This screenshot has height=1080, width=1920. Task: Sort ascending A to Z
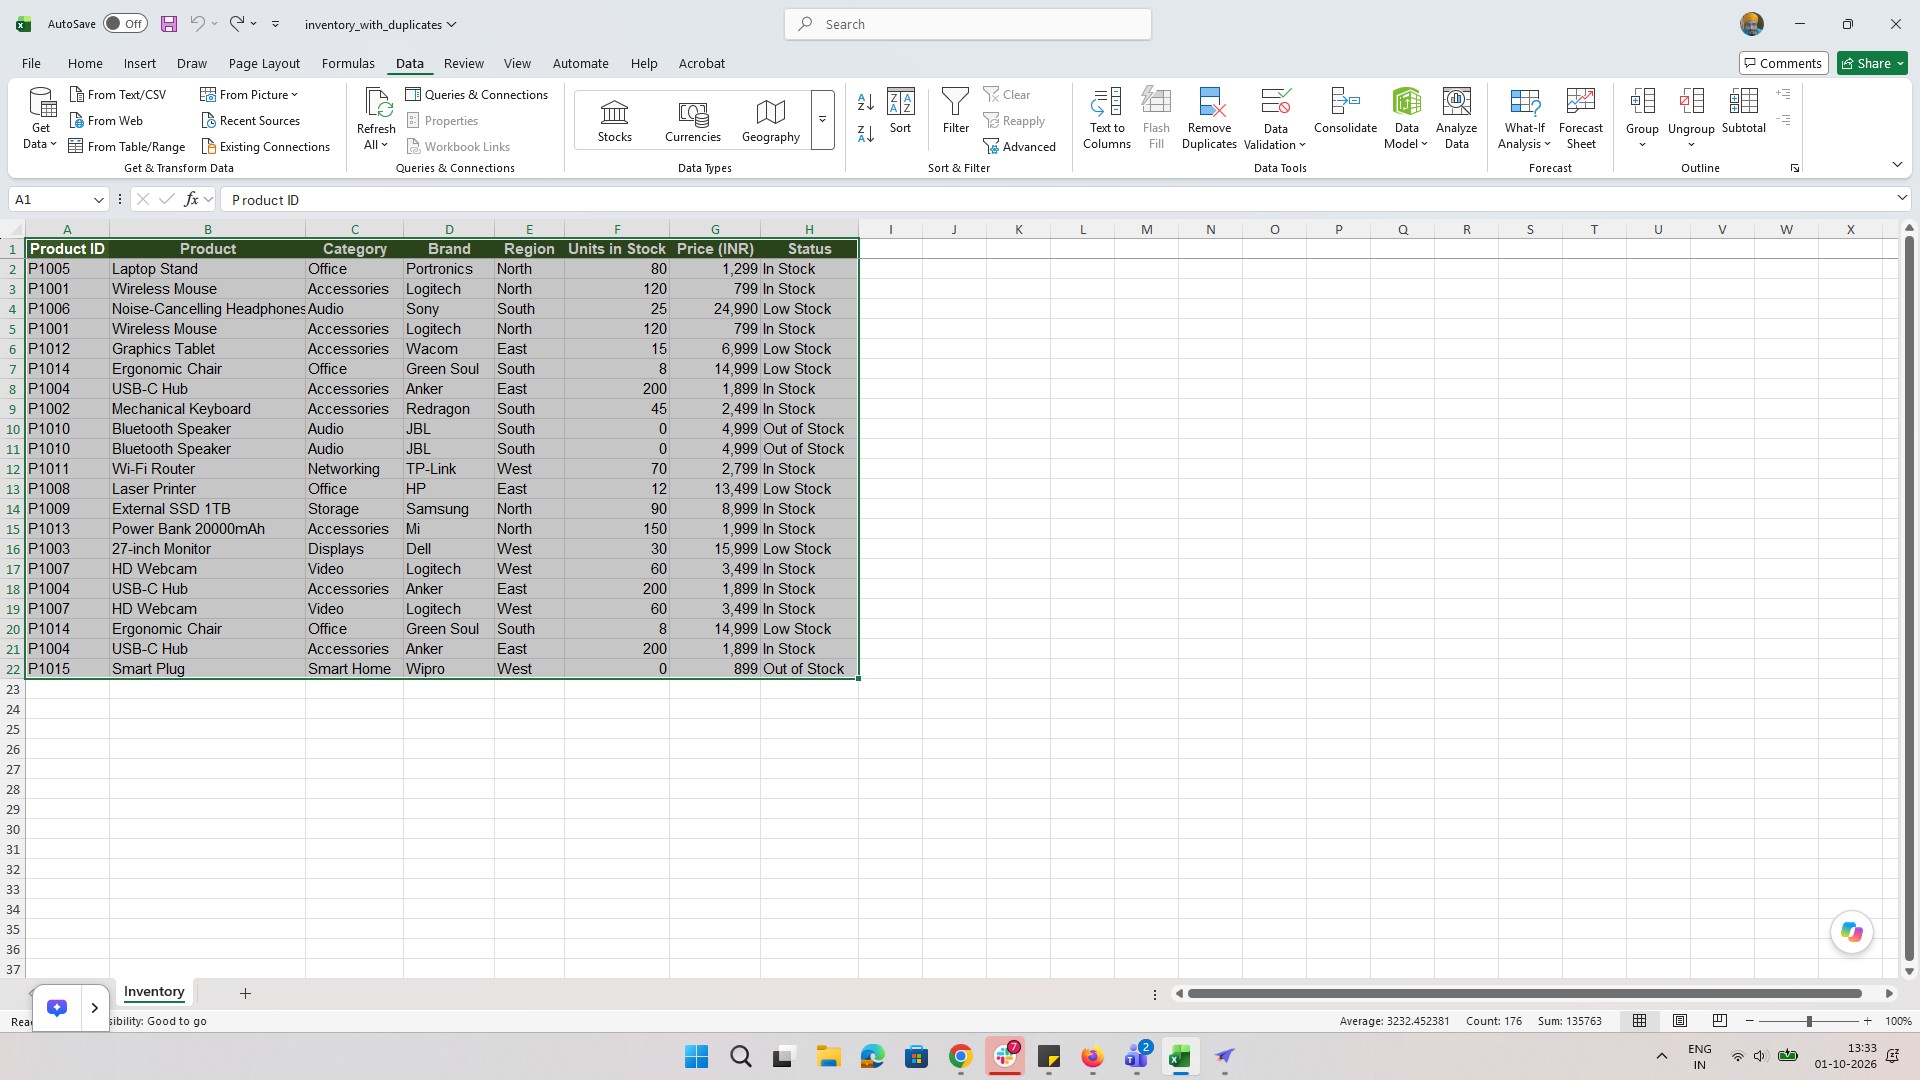click(x=866, y=101)
